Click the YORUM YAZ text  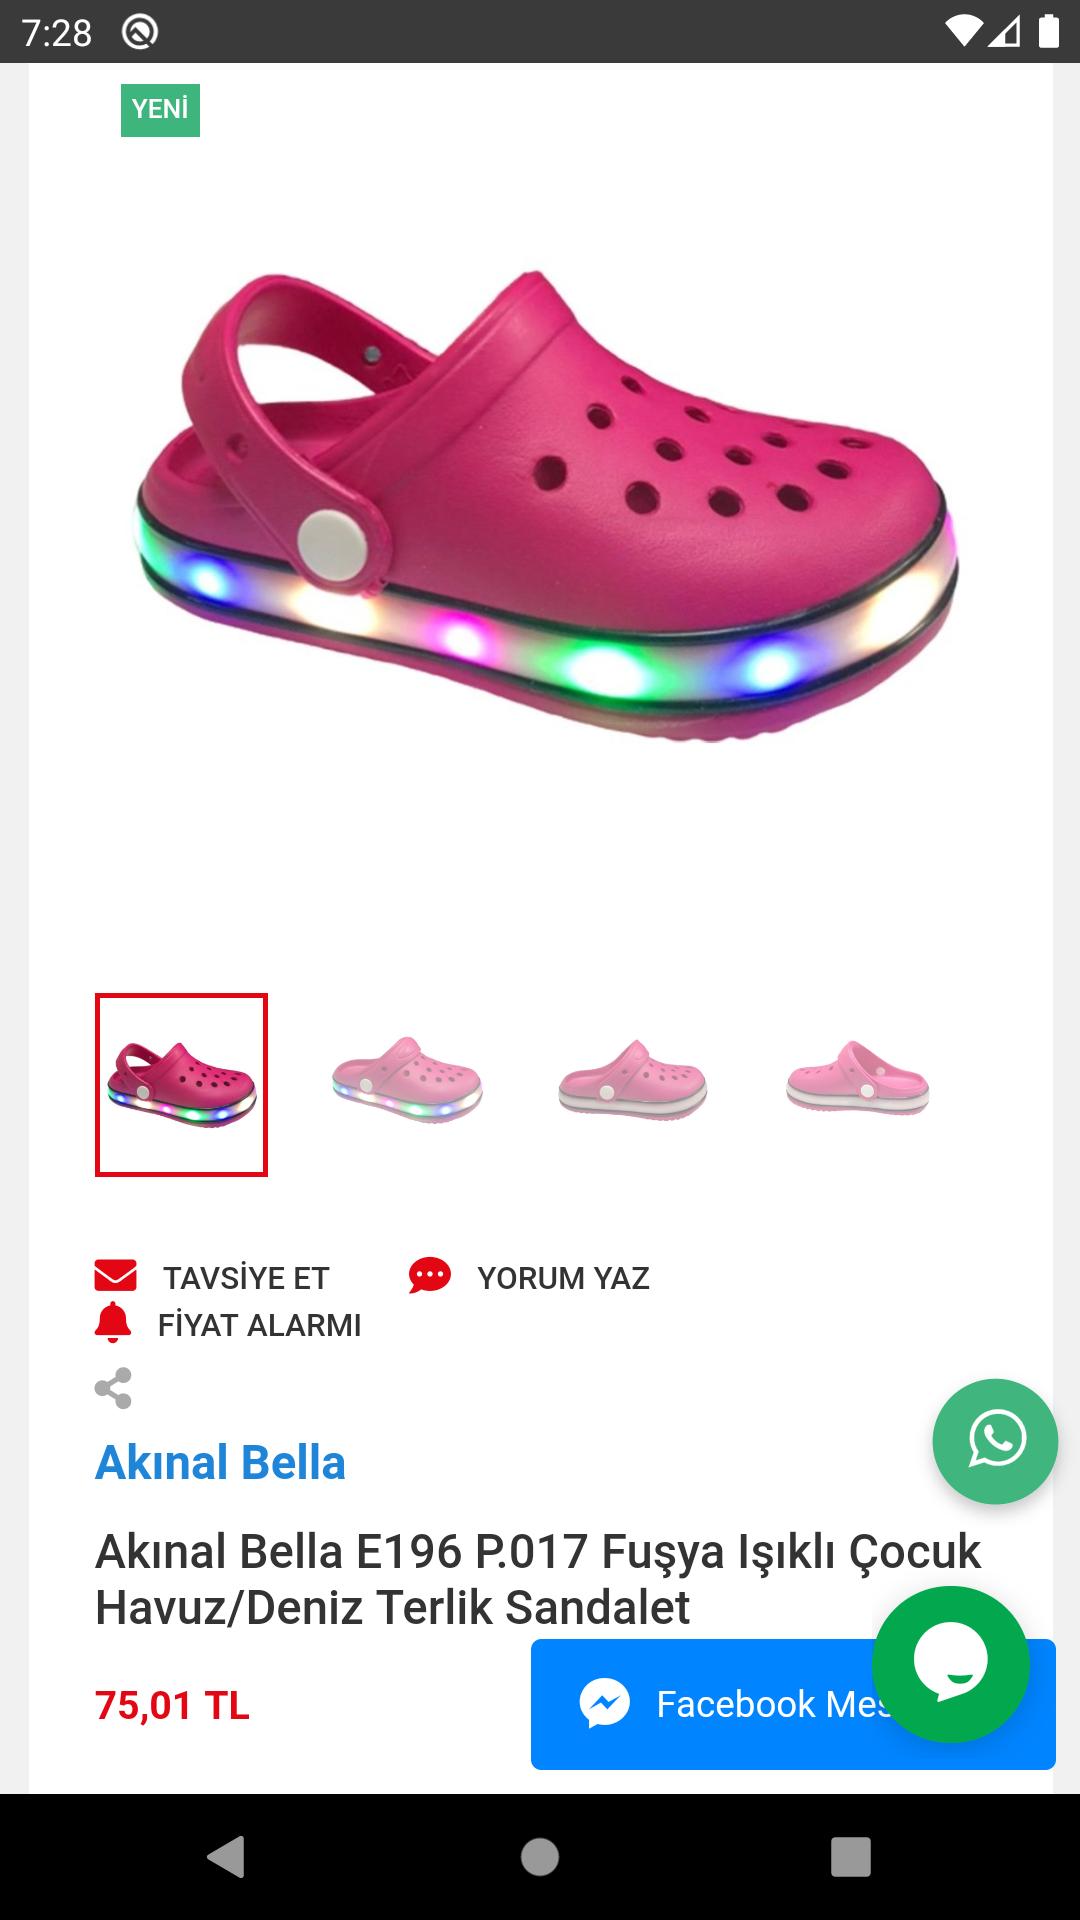click(x=563, y=1278)
